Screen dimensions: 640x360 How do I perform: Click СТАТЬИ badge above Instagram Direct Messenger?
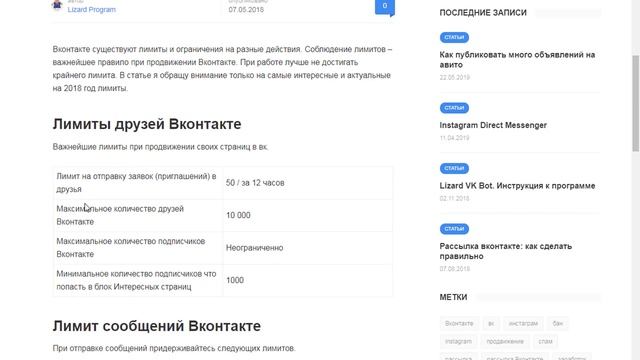454,108
